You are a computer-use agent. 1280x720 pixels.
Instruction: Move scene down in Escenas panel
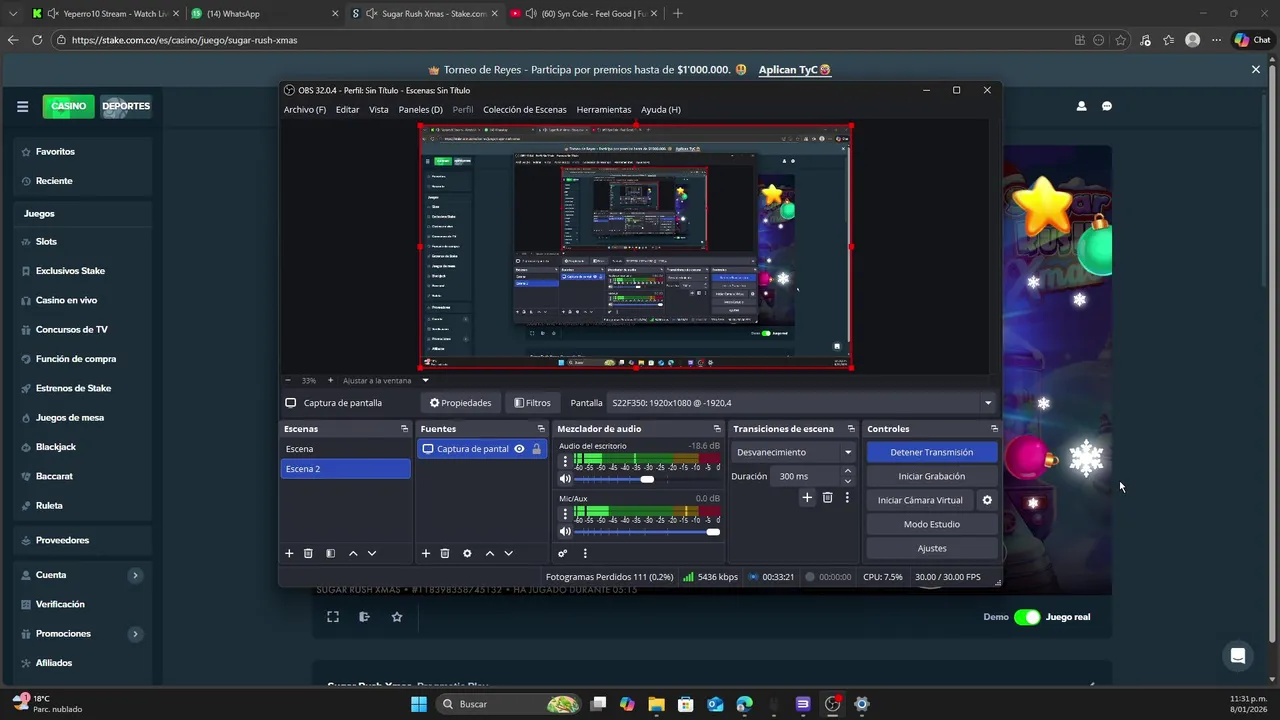[x=372, y=553]
